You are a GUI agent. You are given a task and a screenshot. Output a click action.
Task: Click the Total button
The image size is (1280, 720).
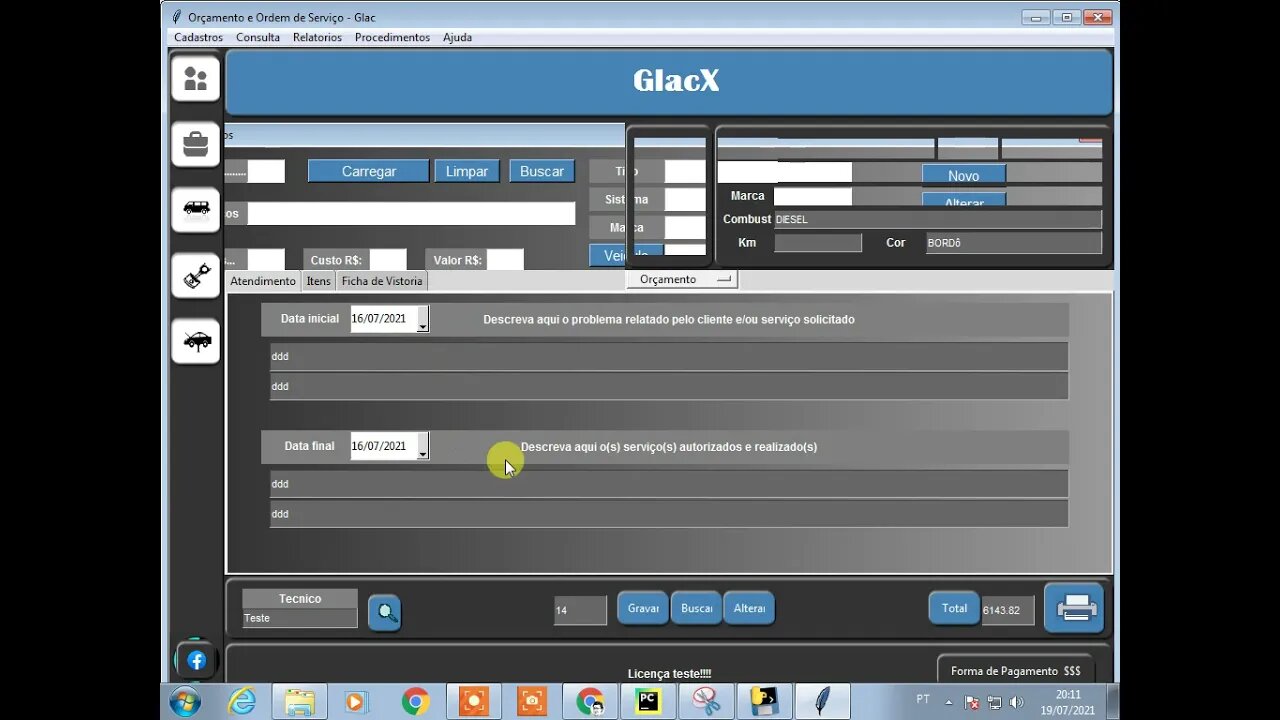click(x=954, y=608)
